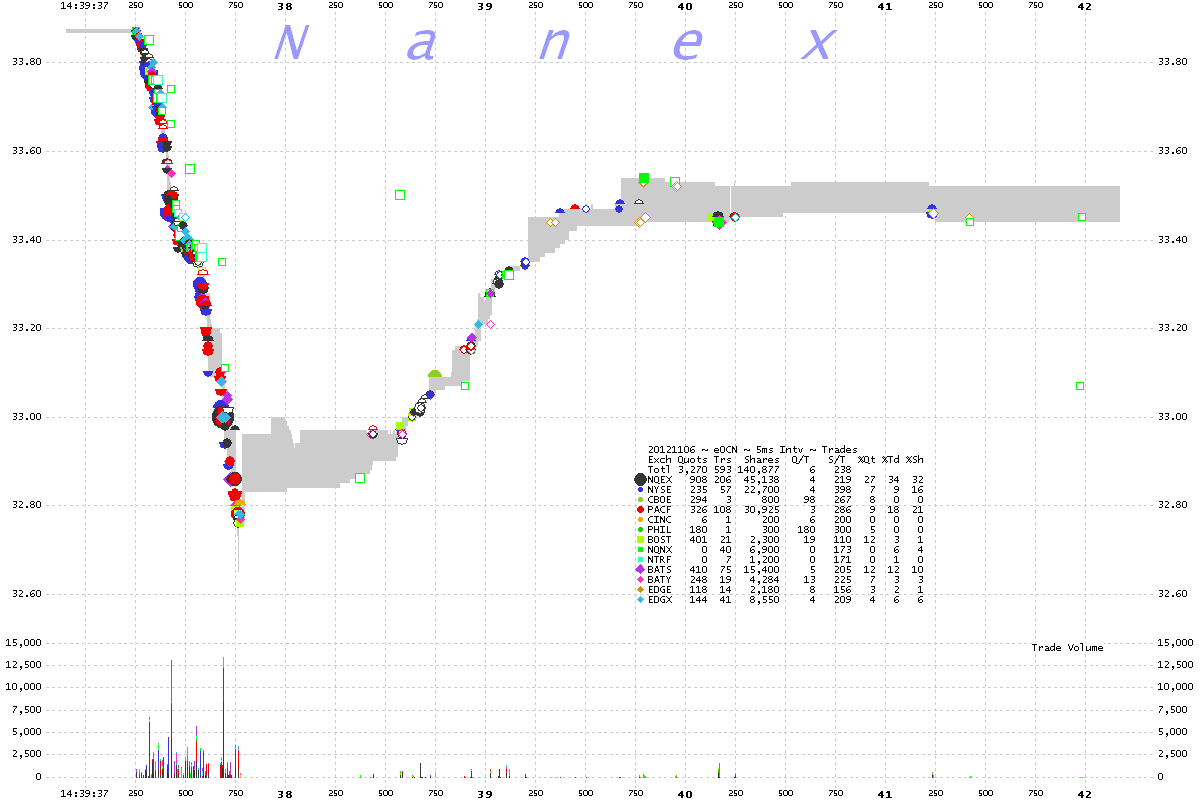Click the 'NQEX' exchange label
1200x800 pixels.
click(x=660, y=480)
